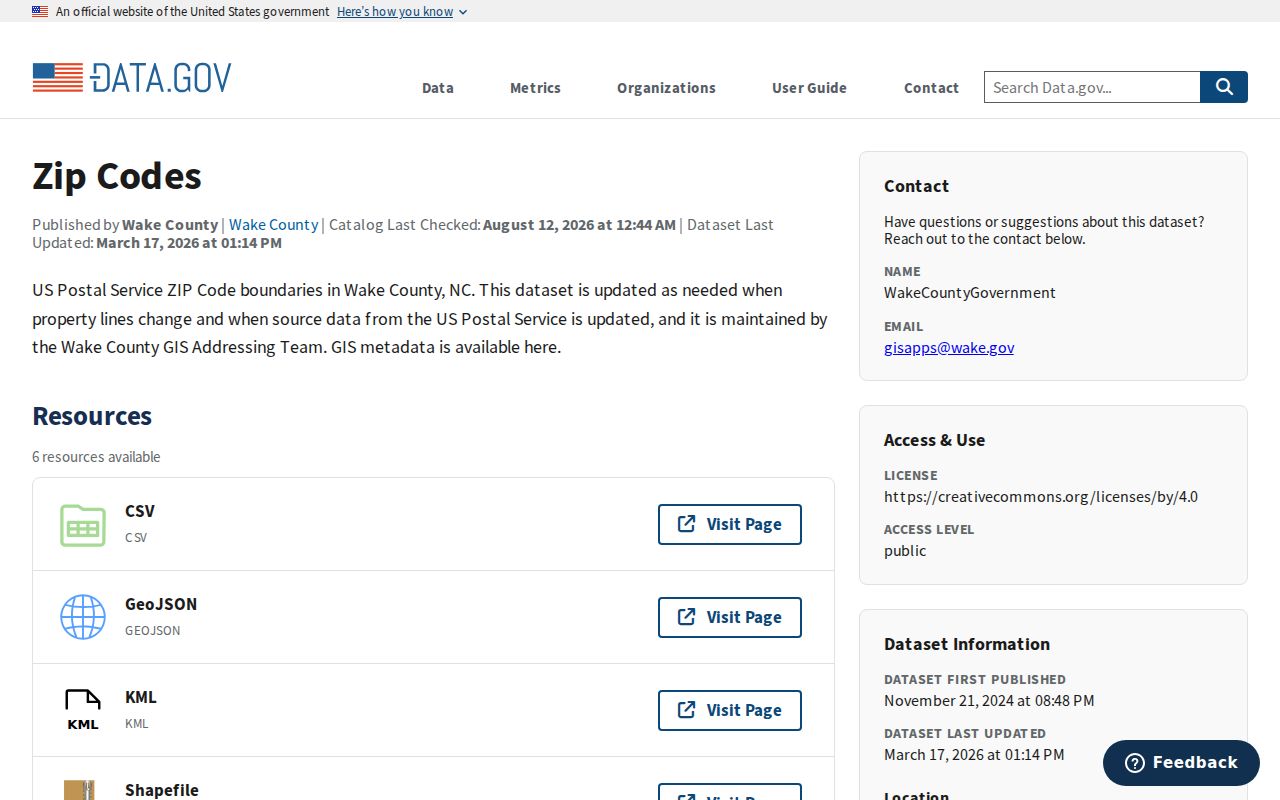Screen dimensions: 1280x800
Task: Click the Access & Use heading
Action: pos(934,440)
